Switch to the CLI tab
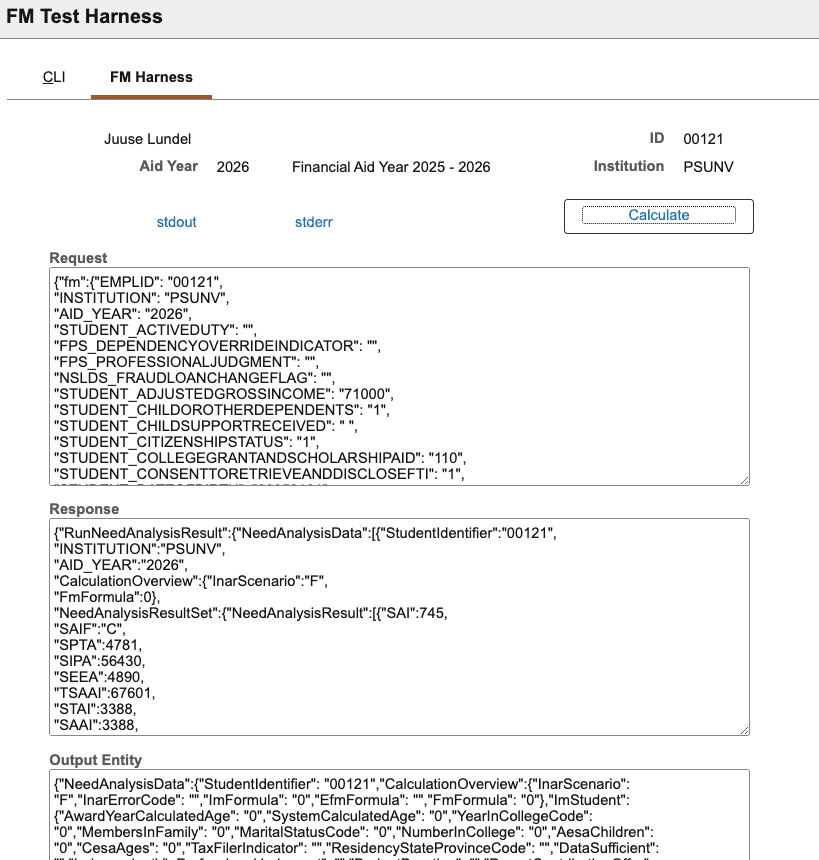 click(x=54, y=77)
